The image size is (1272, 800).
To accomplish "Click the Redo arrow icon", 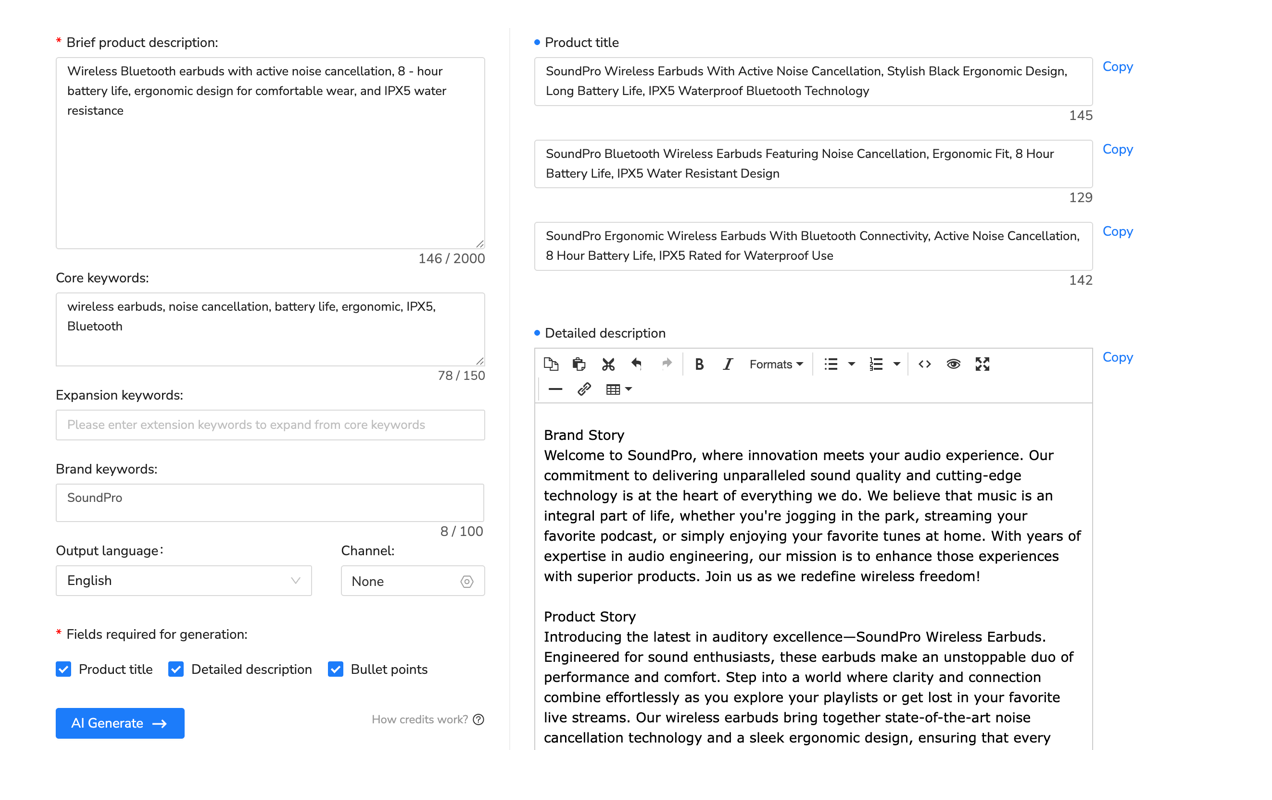I will point(666,364).
